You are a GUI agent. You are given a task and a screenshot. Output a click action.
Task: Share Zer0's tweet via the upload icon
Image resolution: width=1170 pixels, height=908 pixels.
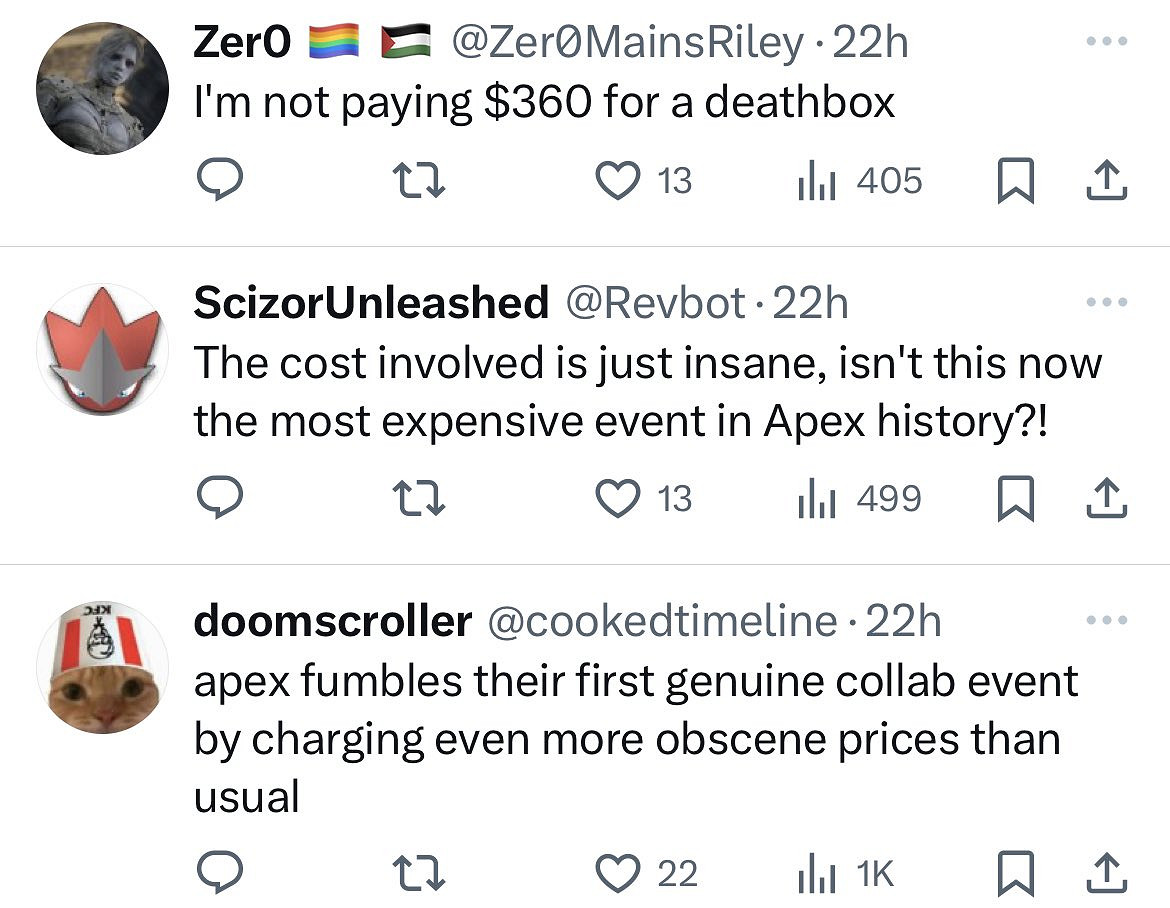coord(1106,180)
